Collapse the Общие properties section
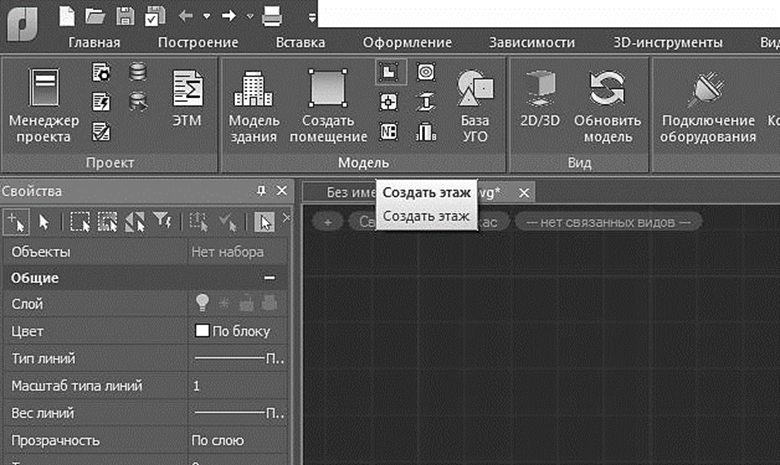The image size is (780, 465). tap(268, 278)
